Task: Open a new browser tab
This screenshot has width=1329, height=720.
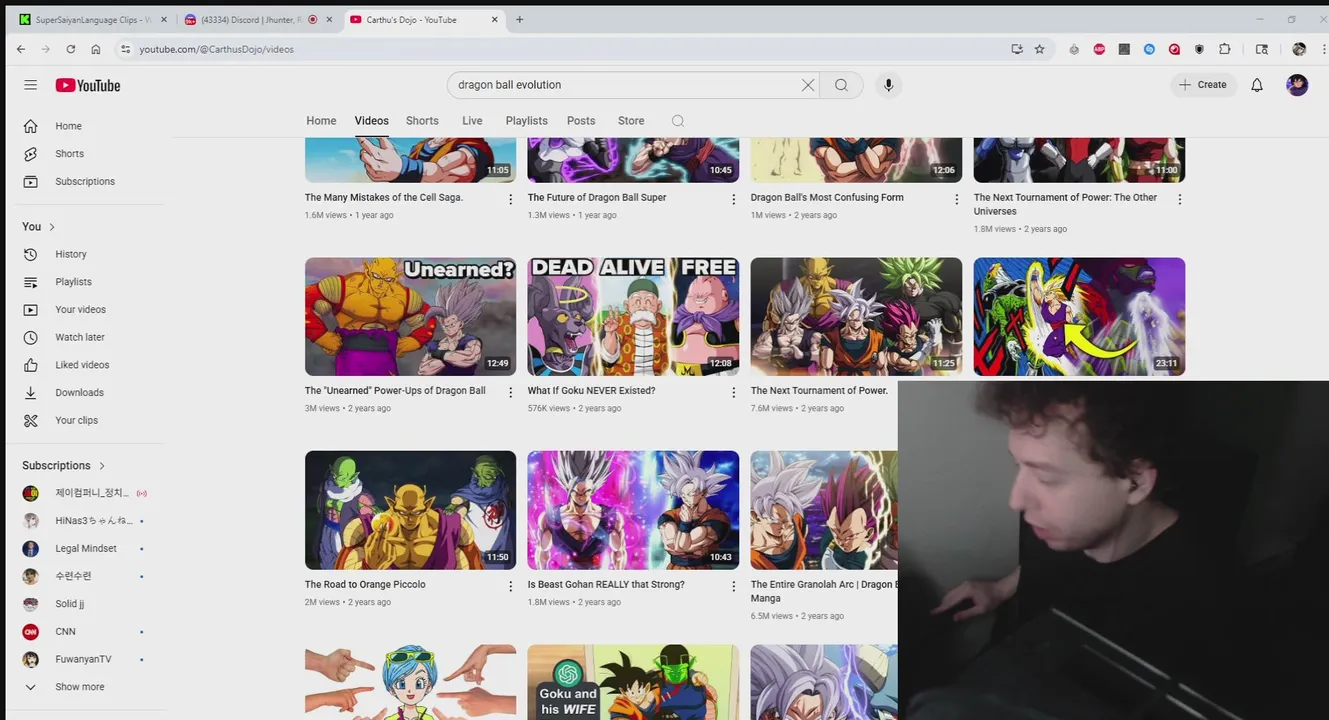Action: [519, 19]
